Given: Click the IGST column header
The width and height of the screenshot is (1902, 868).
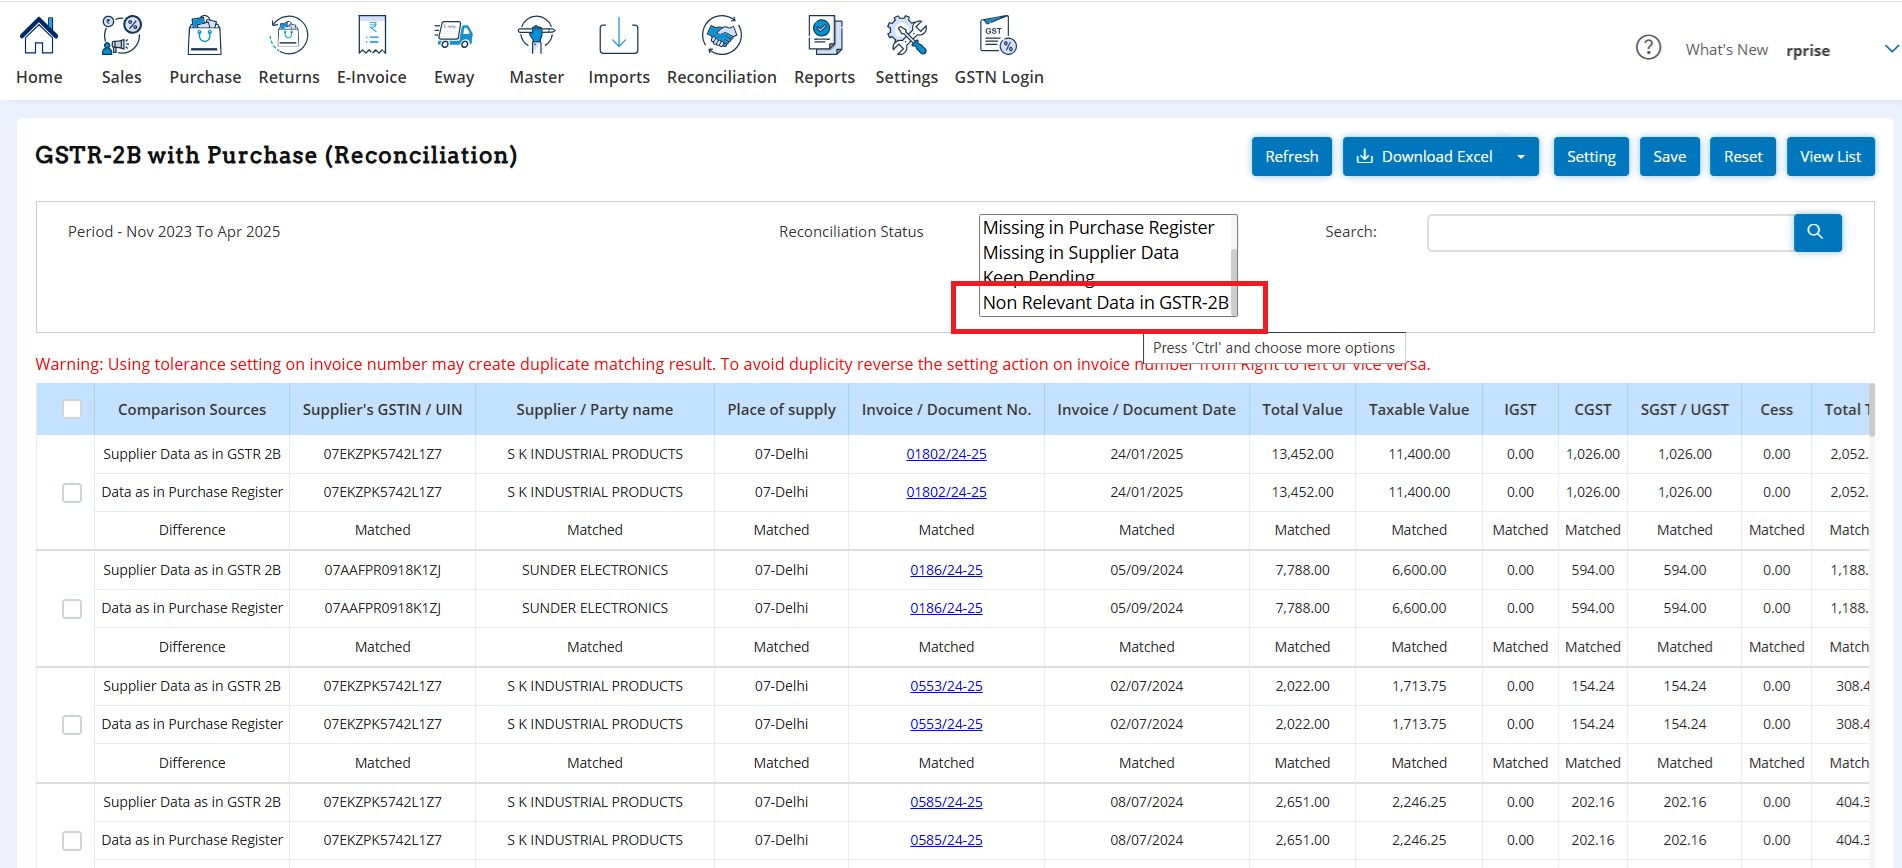Looking at the screenshot, I should pyautogui.click(x=1520, y=409).
